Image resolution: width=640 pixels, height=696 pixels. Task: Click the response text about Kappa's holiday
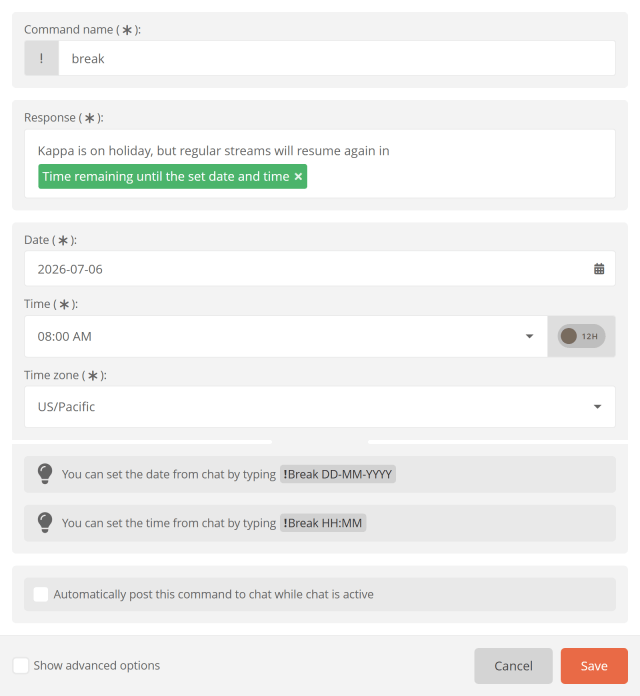tap(213, 151)
